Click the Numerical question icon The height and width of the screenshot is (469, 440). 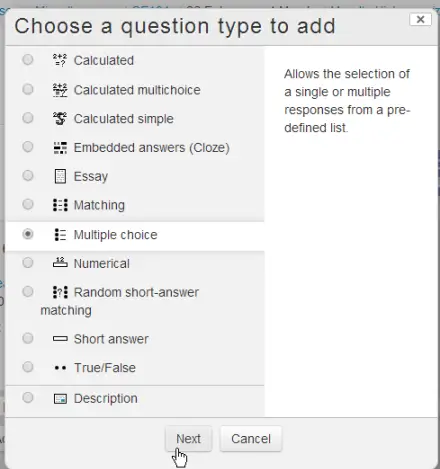tap(60, 263)
